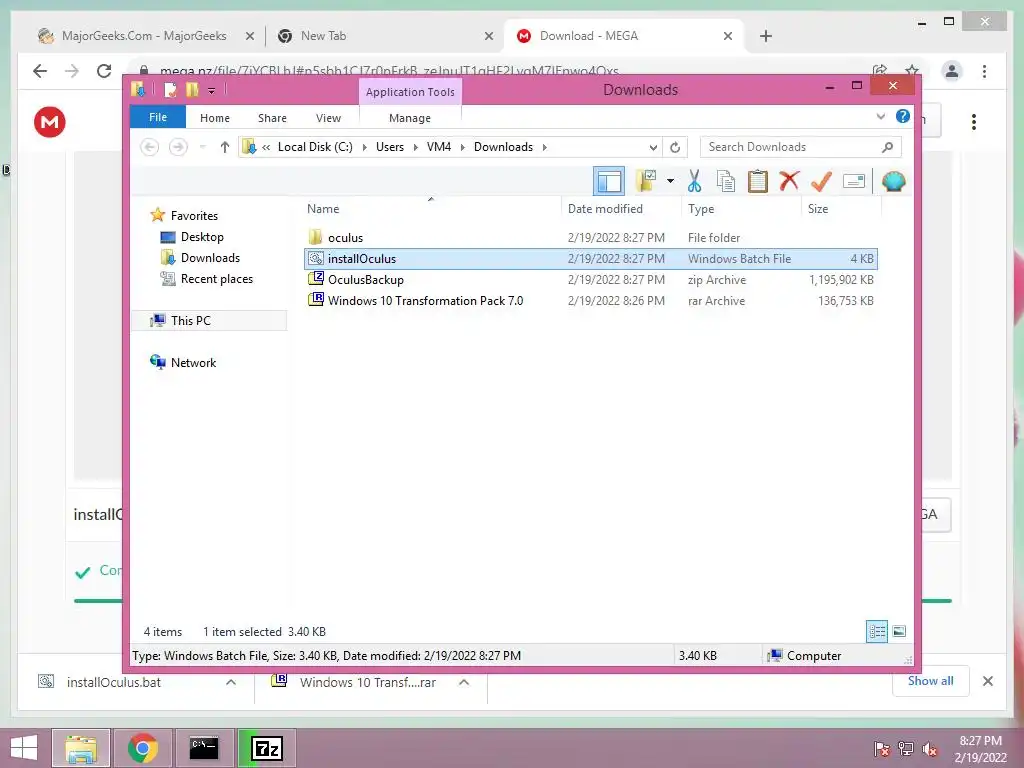Viewport: 1024px width, 768px height.
Task: Click Local Disk (C:) in address path
Action: point(315,147)
